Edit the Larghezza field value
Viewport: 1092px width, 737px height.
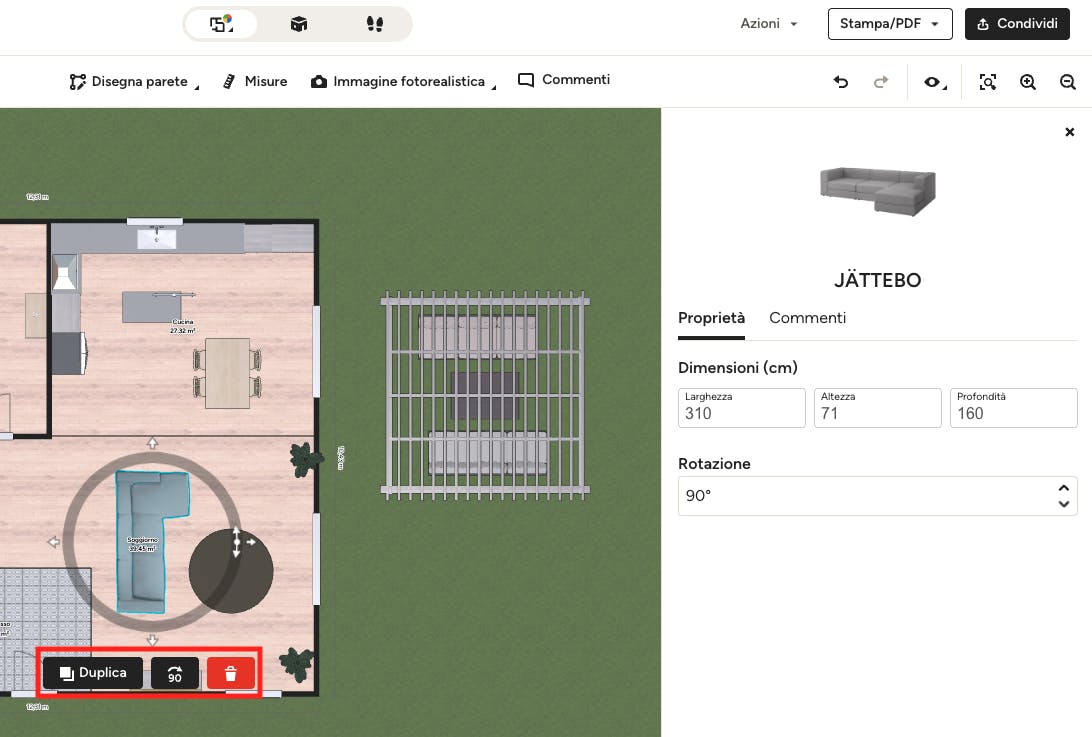point(742,408)
